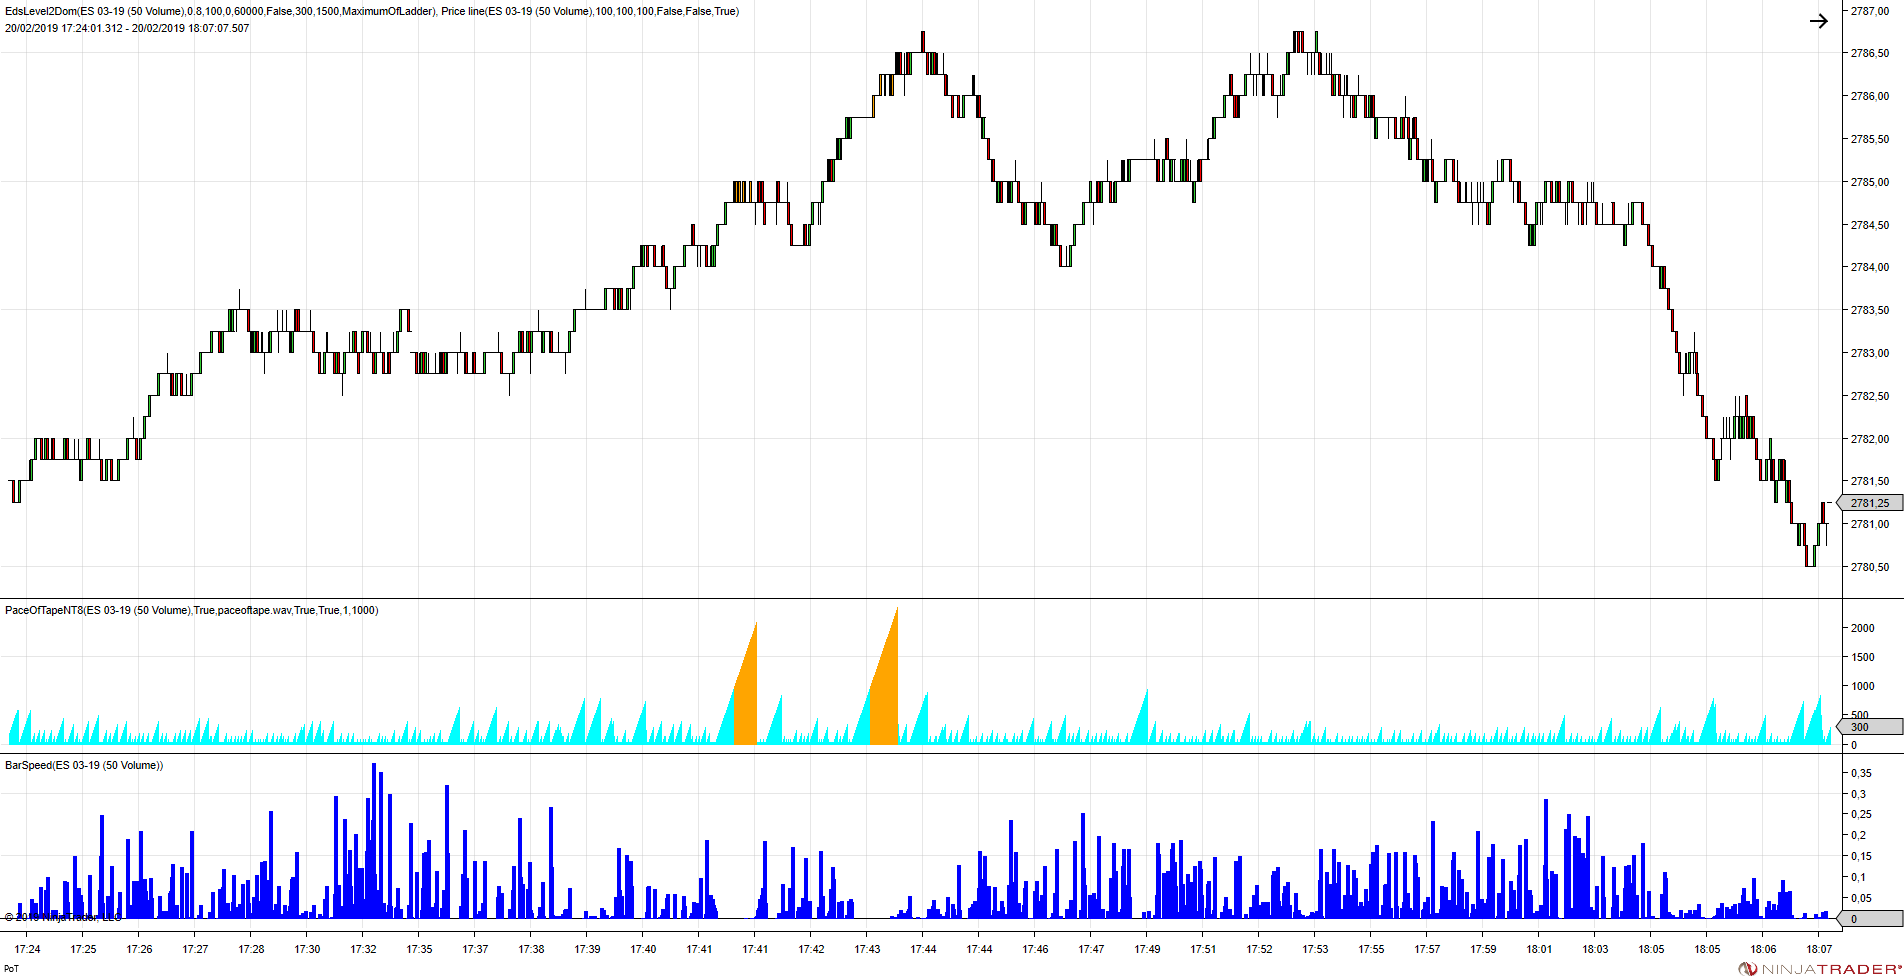This screenshot has height=978, width=1904.
Task: Click the 0 marker on BarSpeed axis
Action: (x=1870, y=919)
